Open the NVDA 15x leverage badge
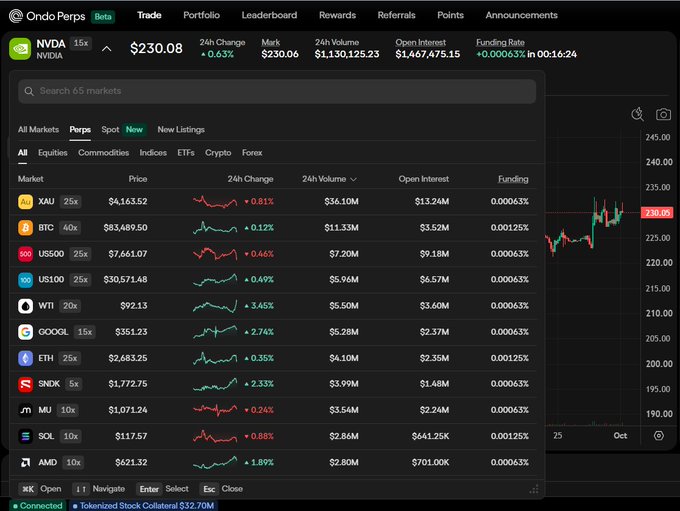 (x=81, y=43)
